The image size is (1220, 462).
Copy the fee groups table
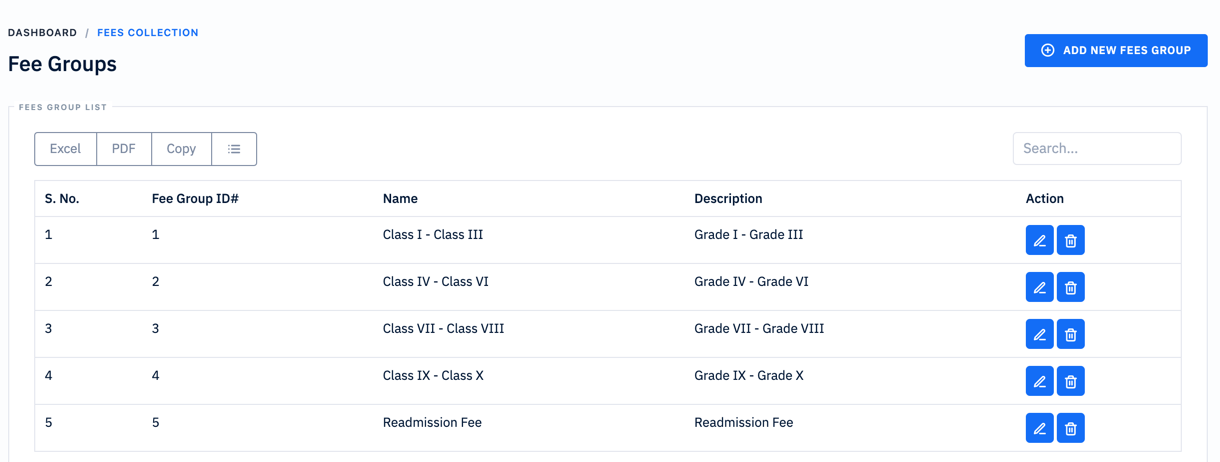tap(181, 149)
